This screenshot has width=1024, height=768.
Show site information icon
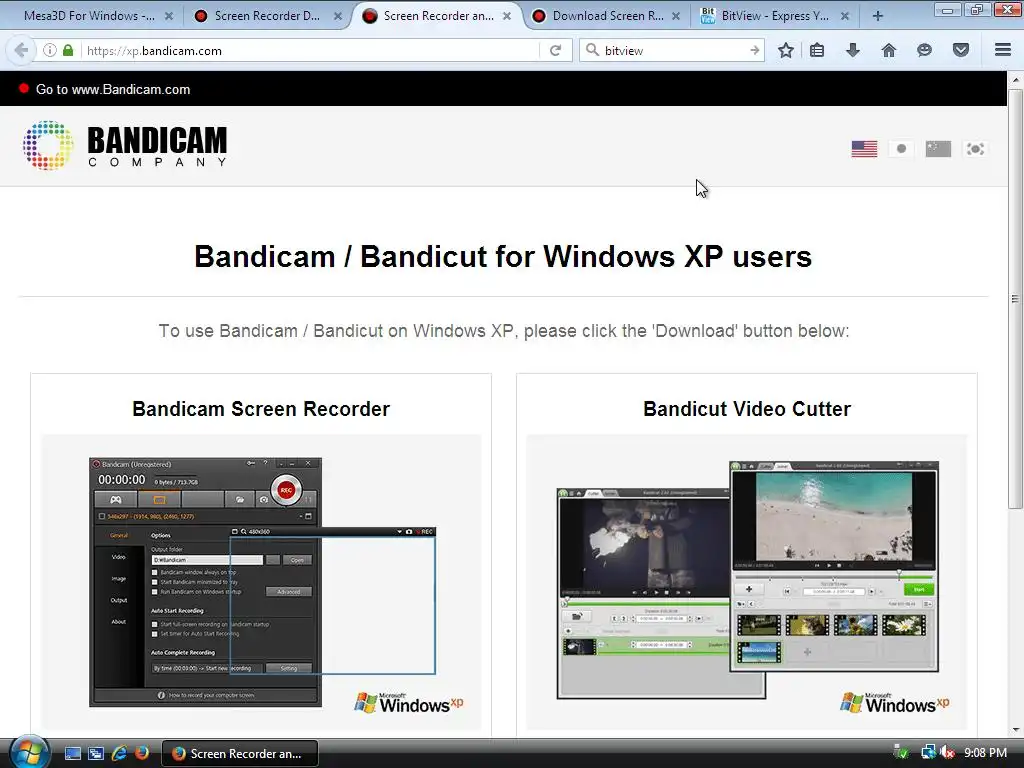(50, 50)
